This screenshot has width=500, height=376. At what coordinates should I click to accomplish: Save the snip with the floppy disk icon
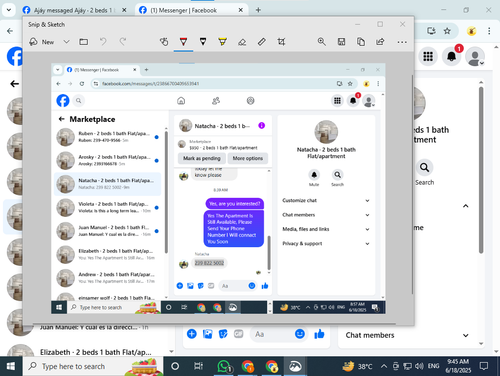[341, 42]
